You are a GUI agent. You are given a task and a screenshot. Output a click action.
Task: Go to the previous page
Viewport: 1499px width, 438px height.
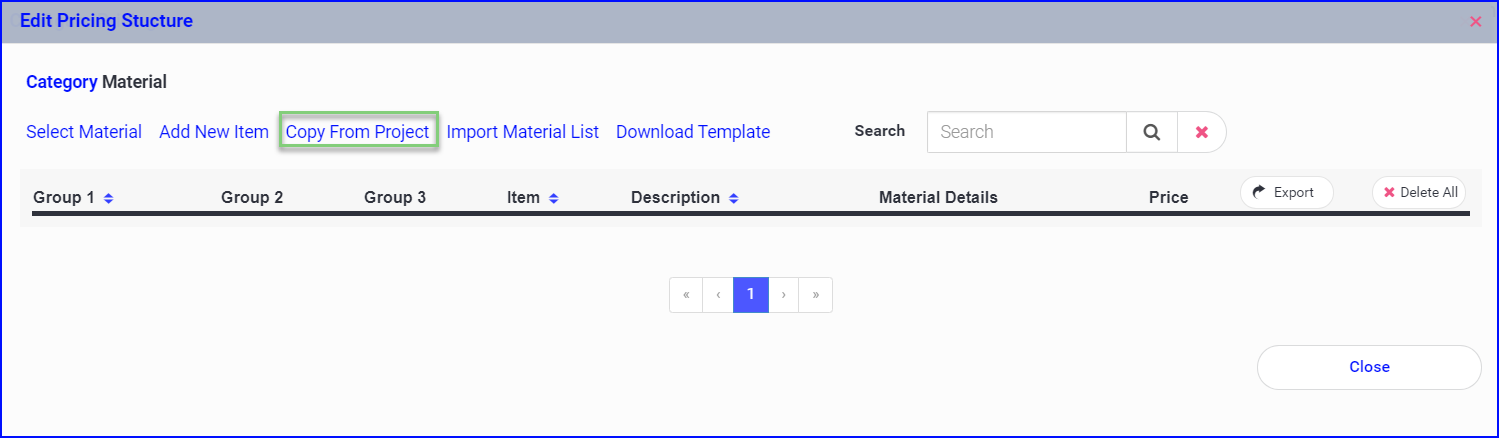click(x=718, y=295)
